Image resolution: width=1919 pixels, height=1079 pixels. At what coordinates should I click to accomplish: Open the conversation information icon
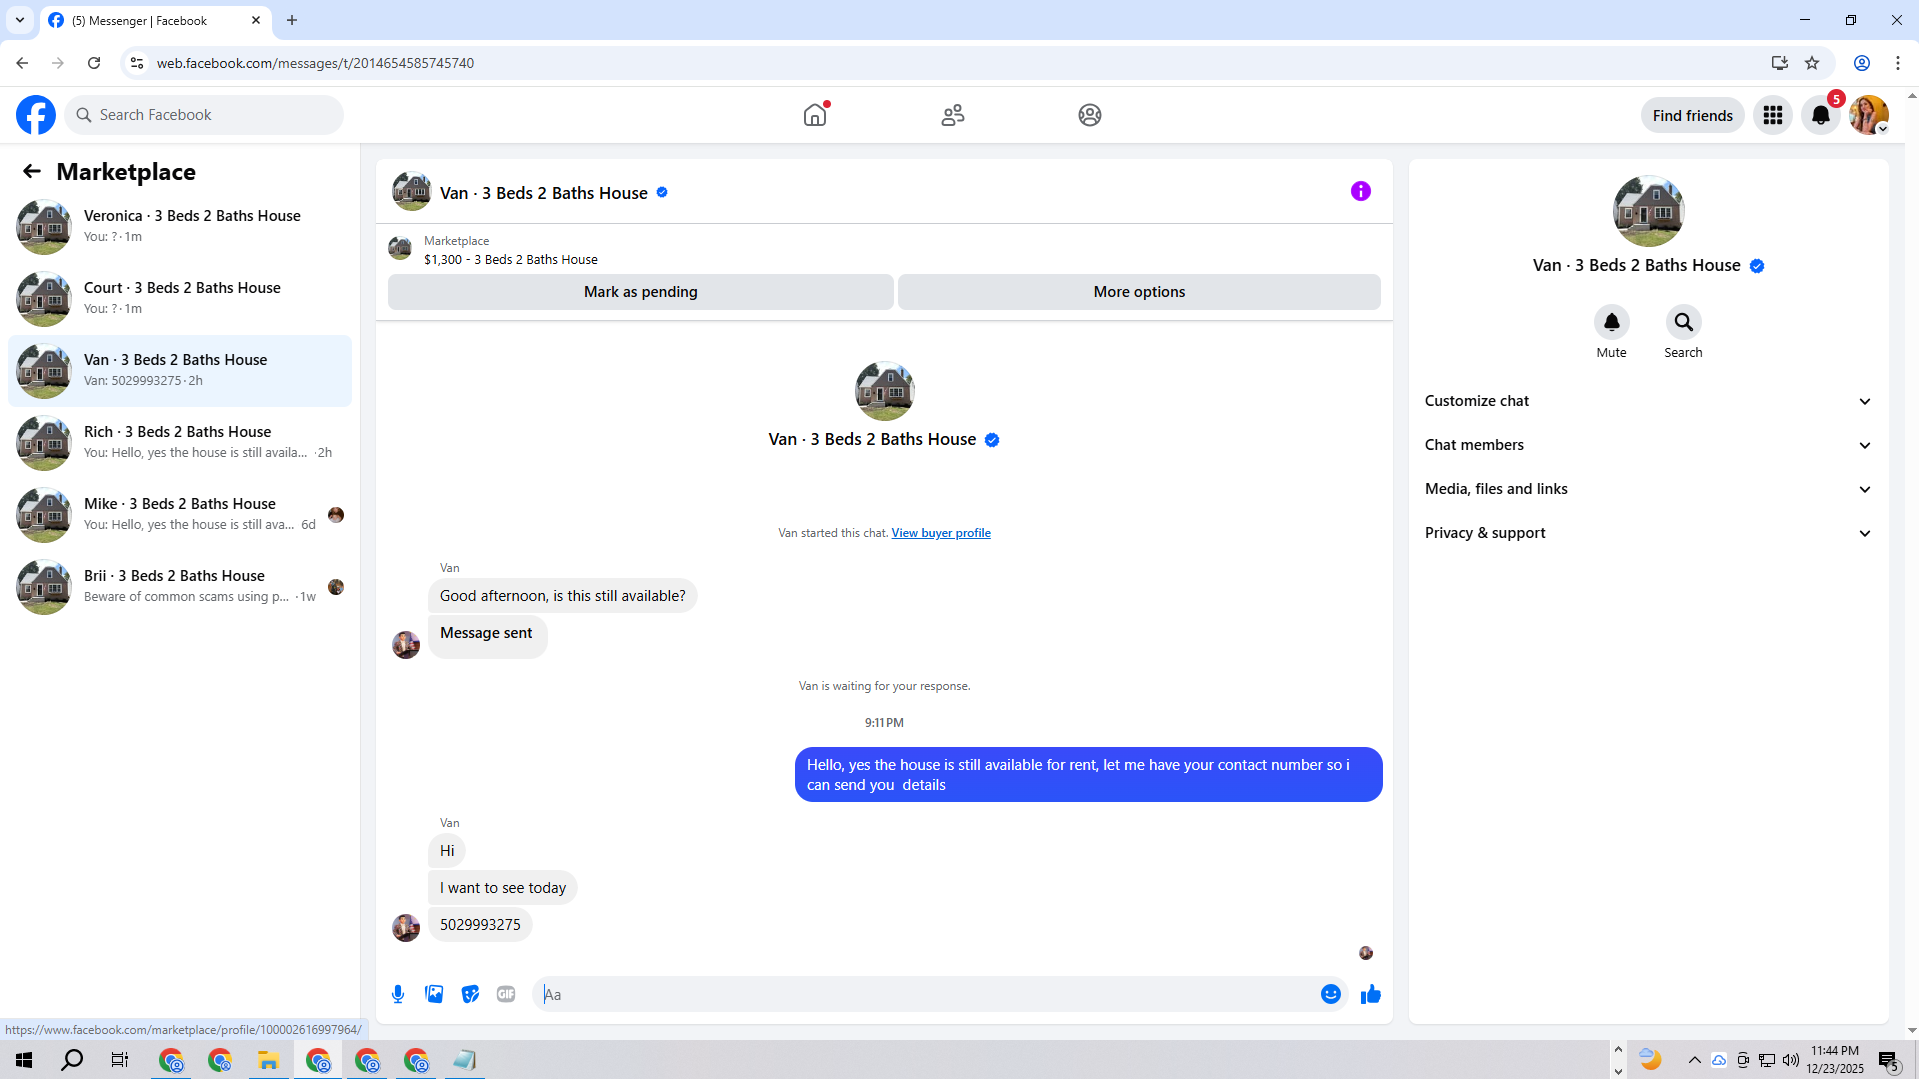(x=1360, y=191)
